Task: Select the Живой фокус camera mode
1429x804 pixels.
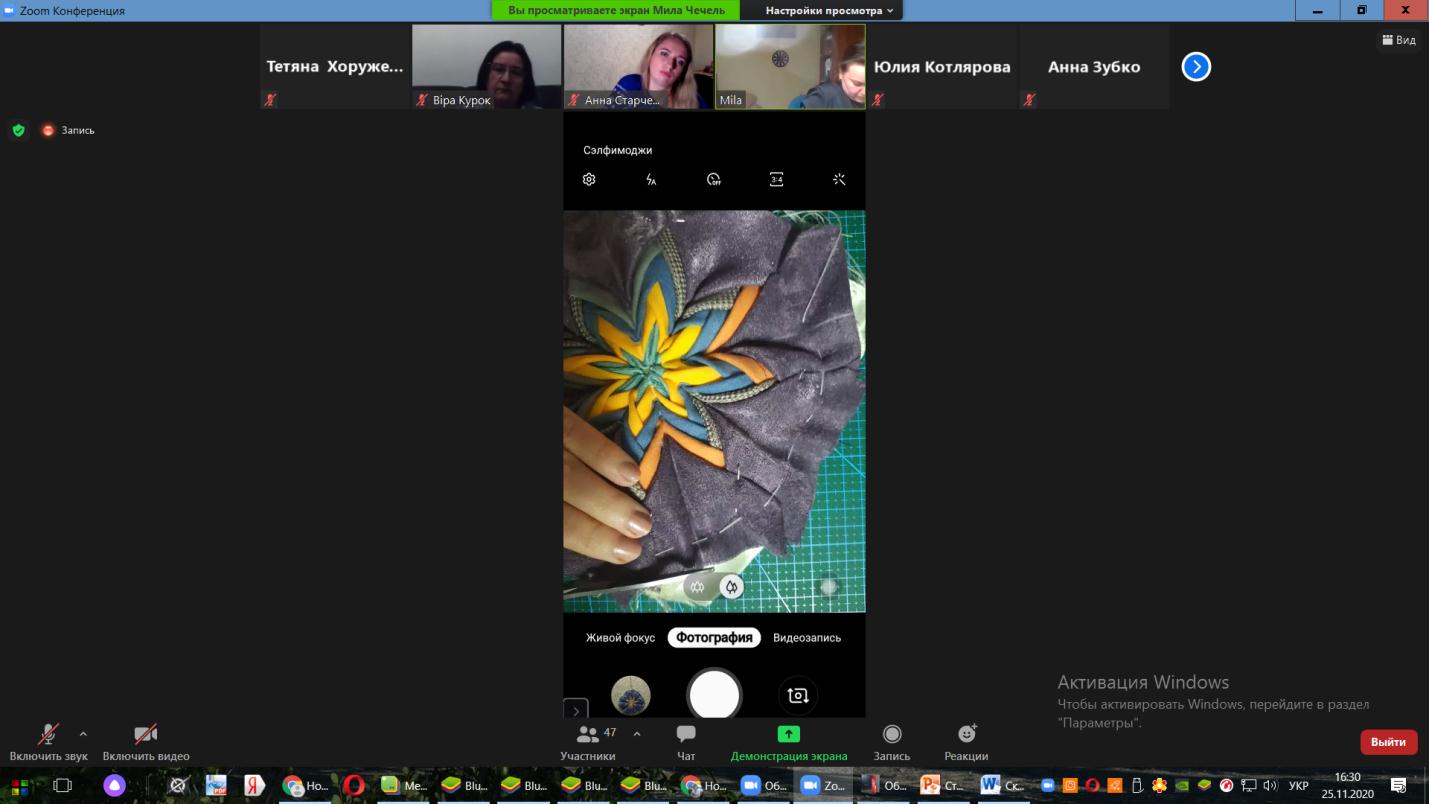Action: click(620, 638)
